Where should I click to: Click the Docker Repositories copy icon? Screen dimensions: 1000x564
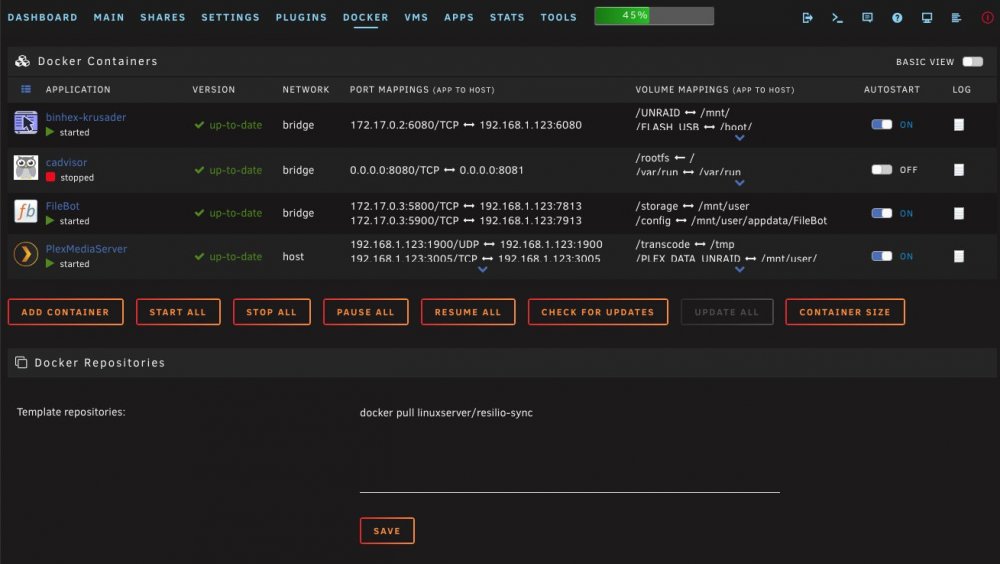tap(21, 362)
